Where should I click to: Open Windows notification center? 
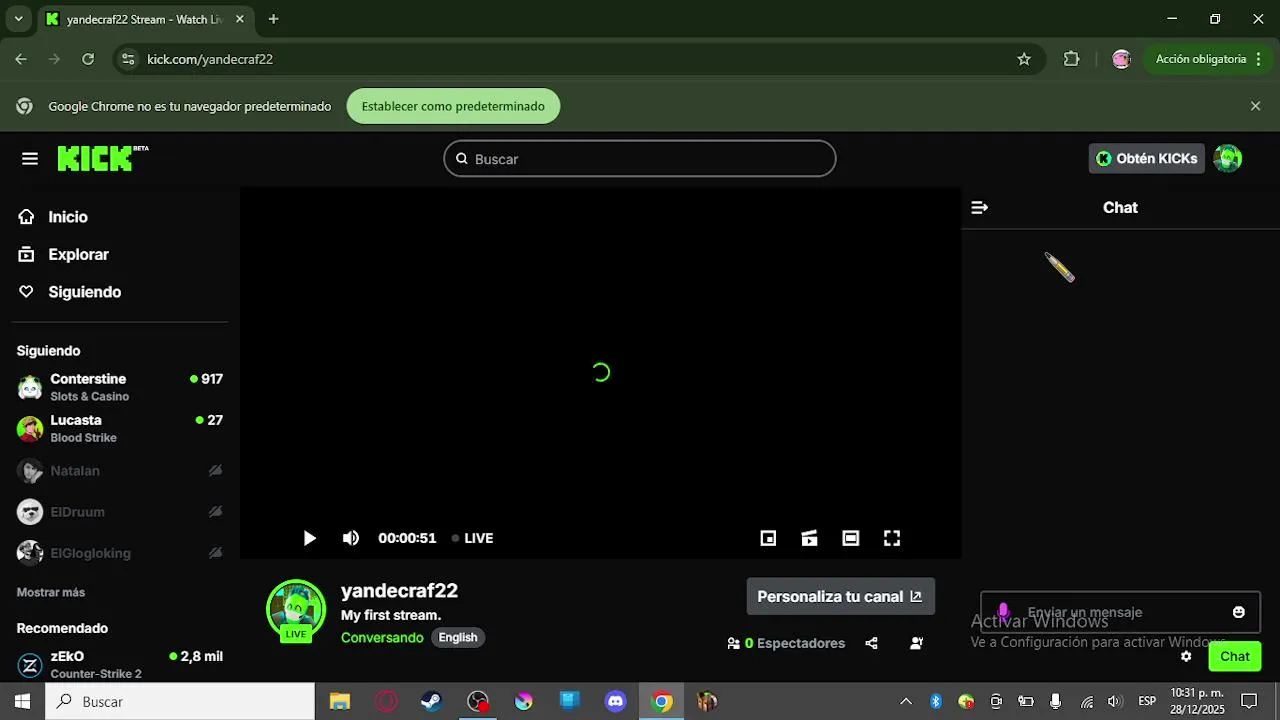(1249, 701)
